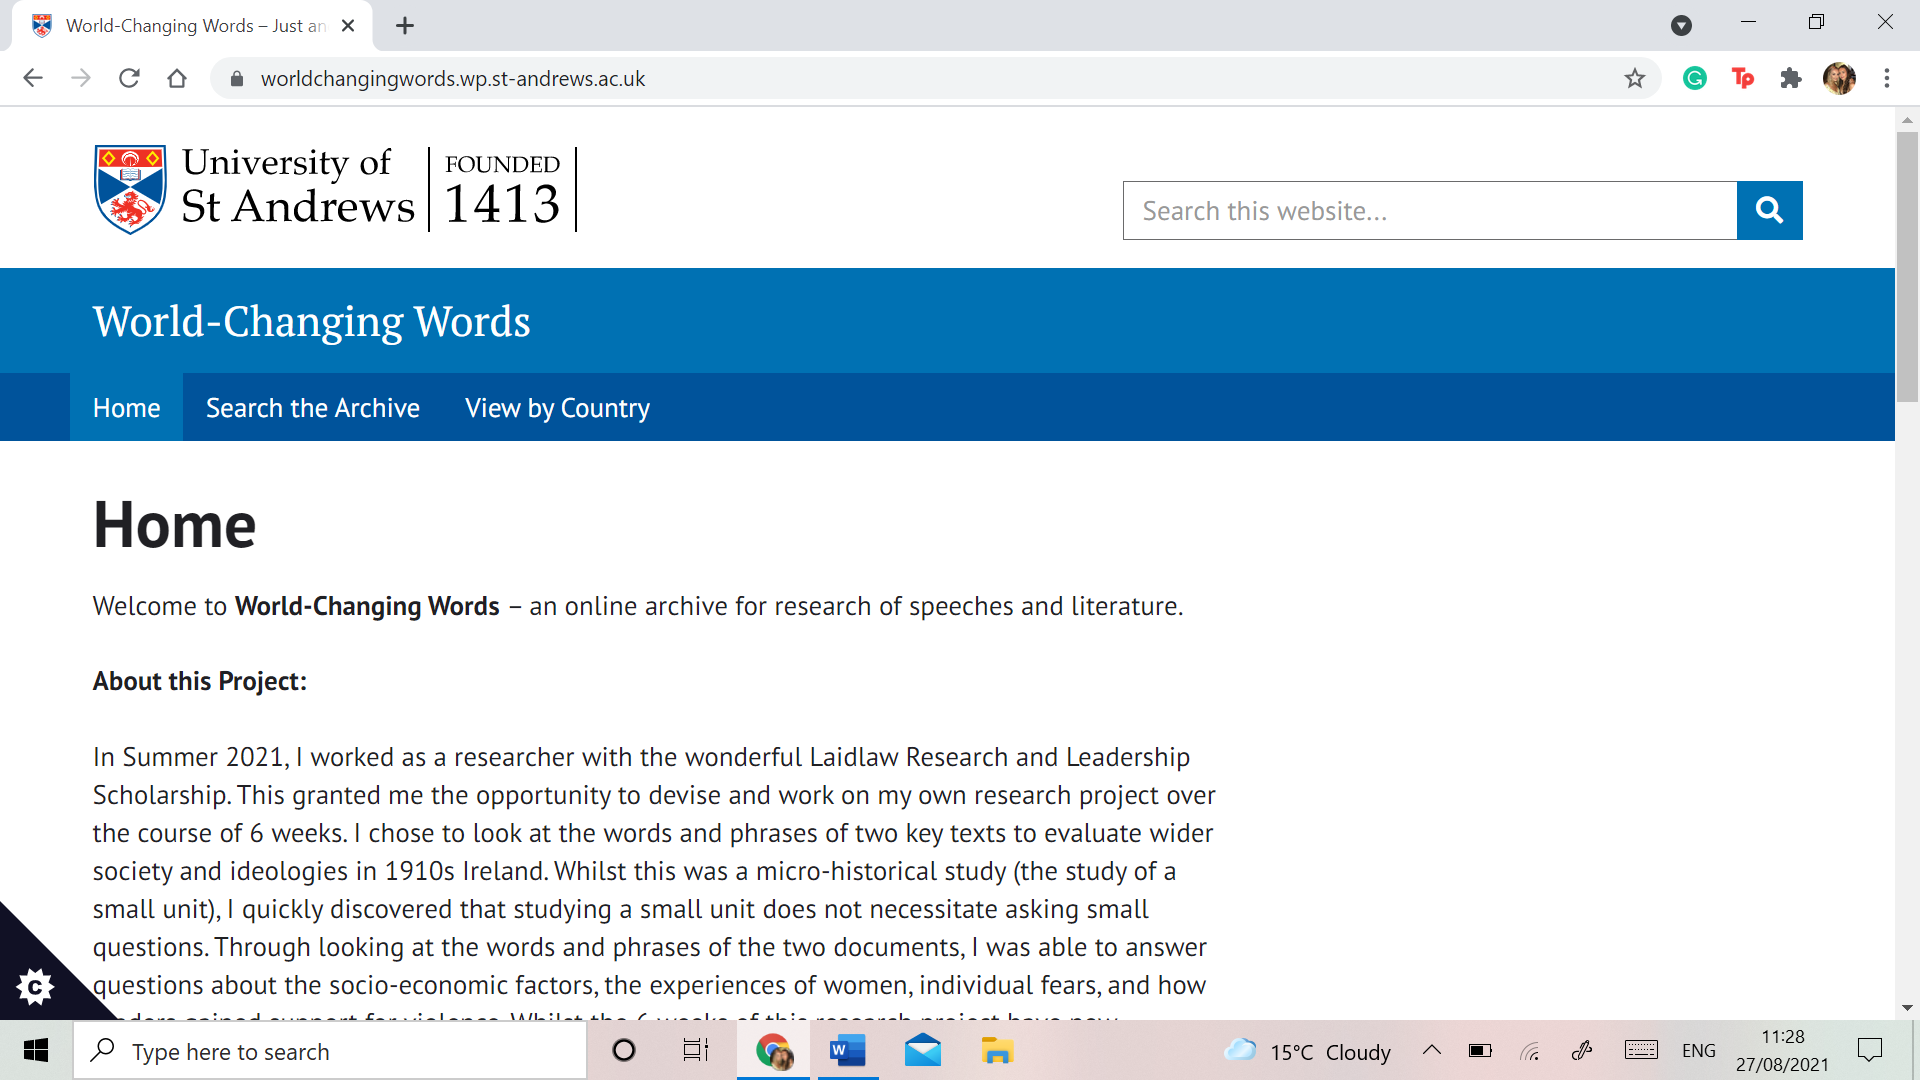The height and width of the screenshot is (1080, 1920).
Task: Click the blue website search magnifier button
Action: pos(1769,210)
